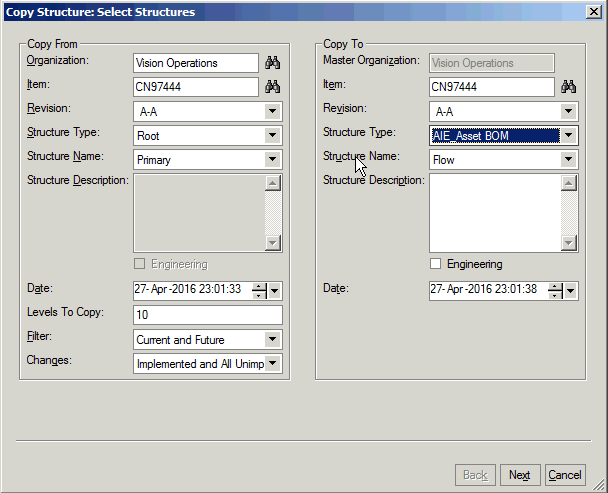The image size is (608, 493).
Task: Click the Next button
Action: pos(520,475)
